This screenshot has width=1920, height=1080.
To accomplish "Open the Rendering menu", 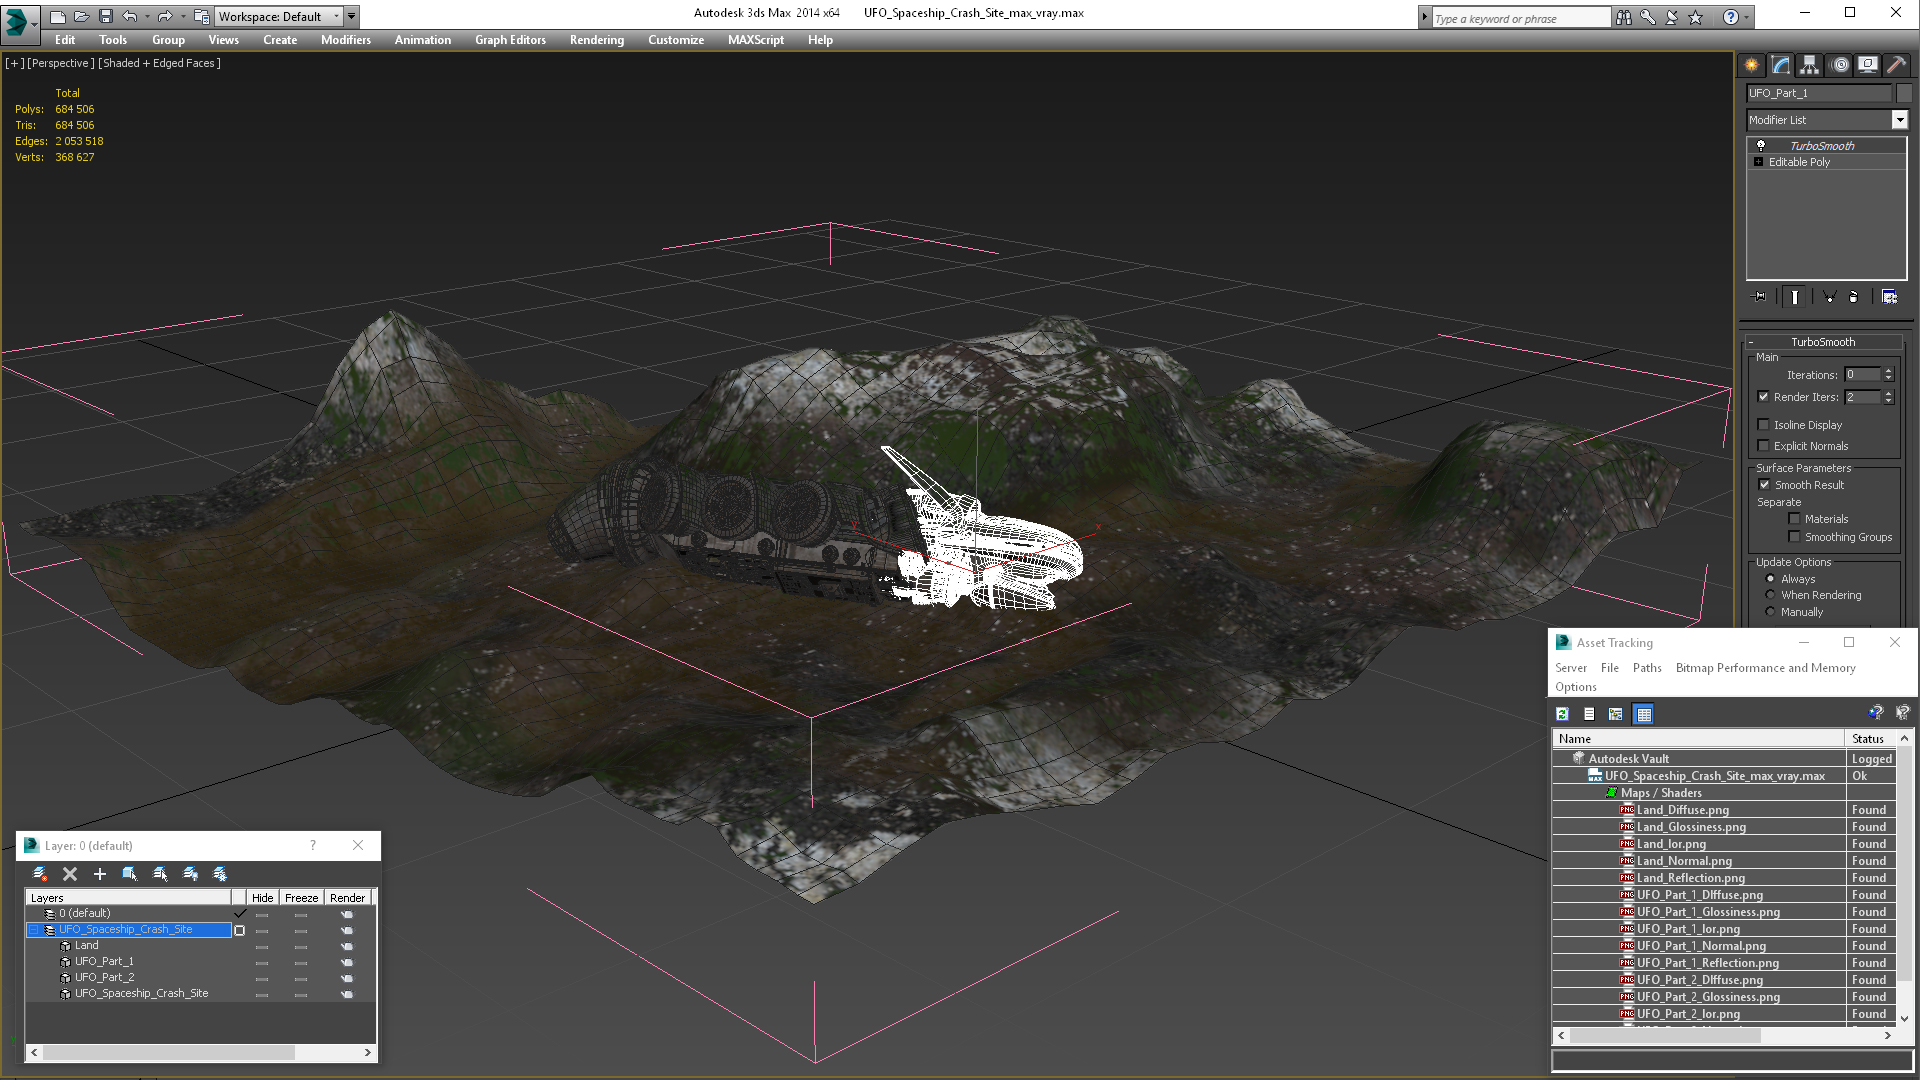I will pos(596,40).
